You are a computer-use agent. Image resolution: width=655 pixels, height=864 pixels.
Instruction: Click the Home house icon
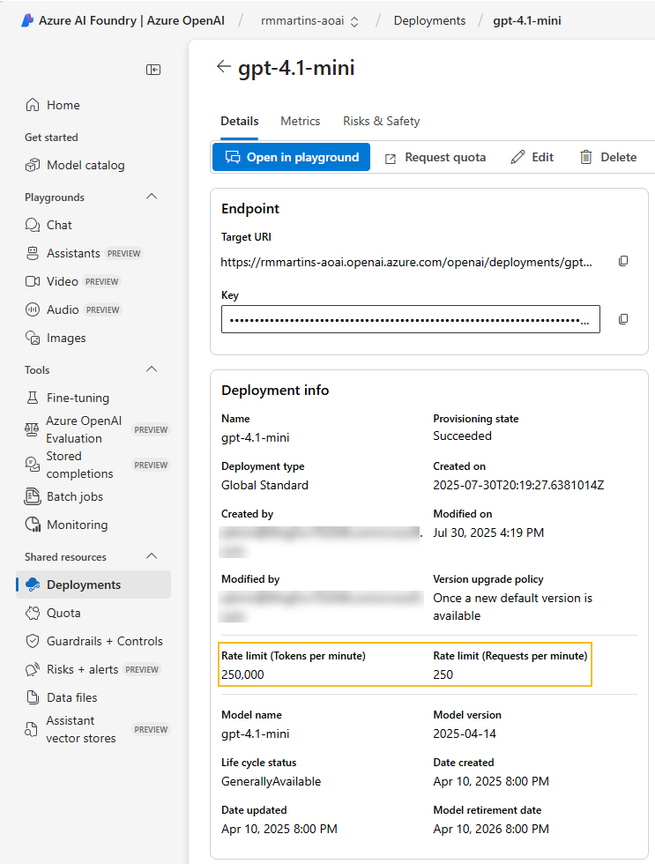click(33, 105)
